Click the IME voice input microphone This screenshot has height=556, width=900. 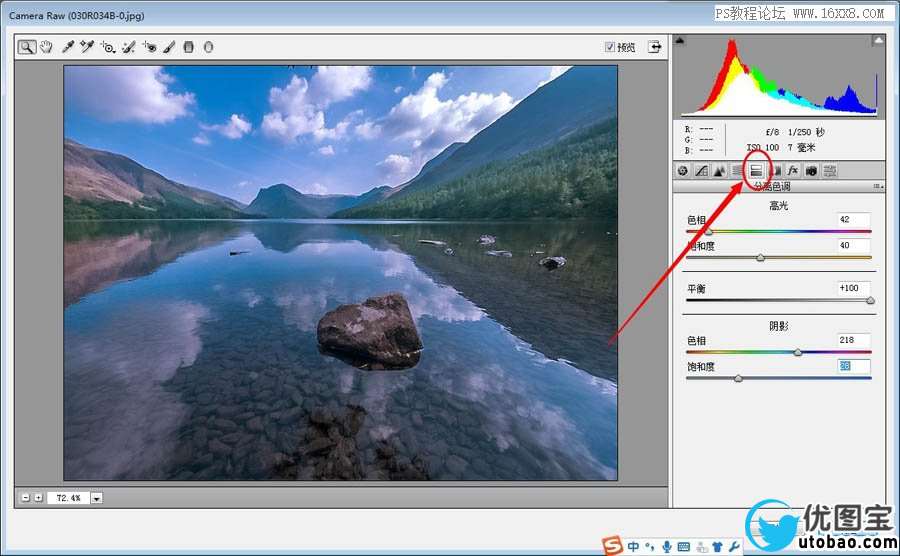click(x=667, y=546)
